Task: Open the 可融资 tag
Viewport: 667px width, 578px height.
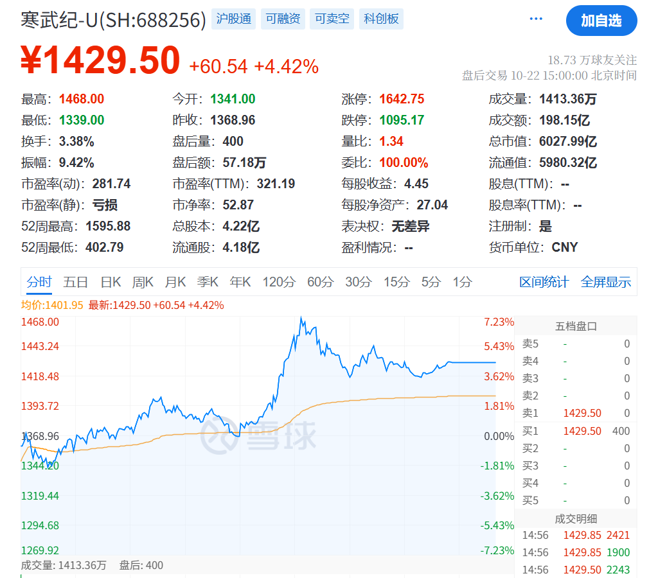Action: 288,19
